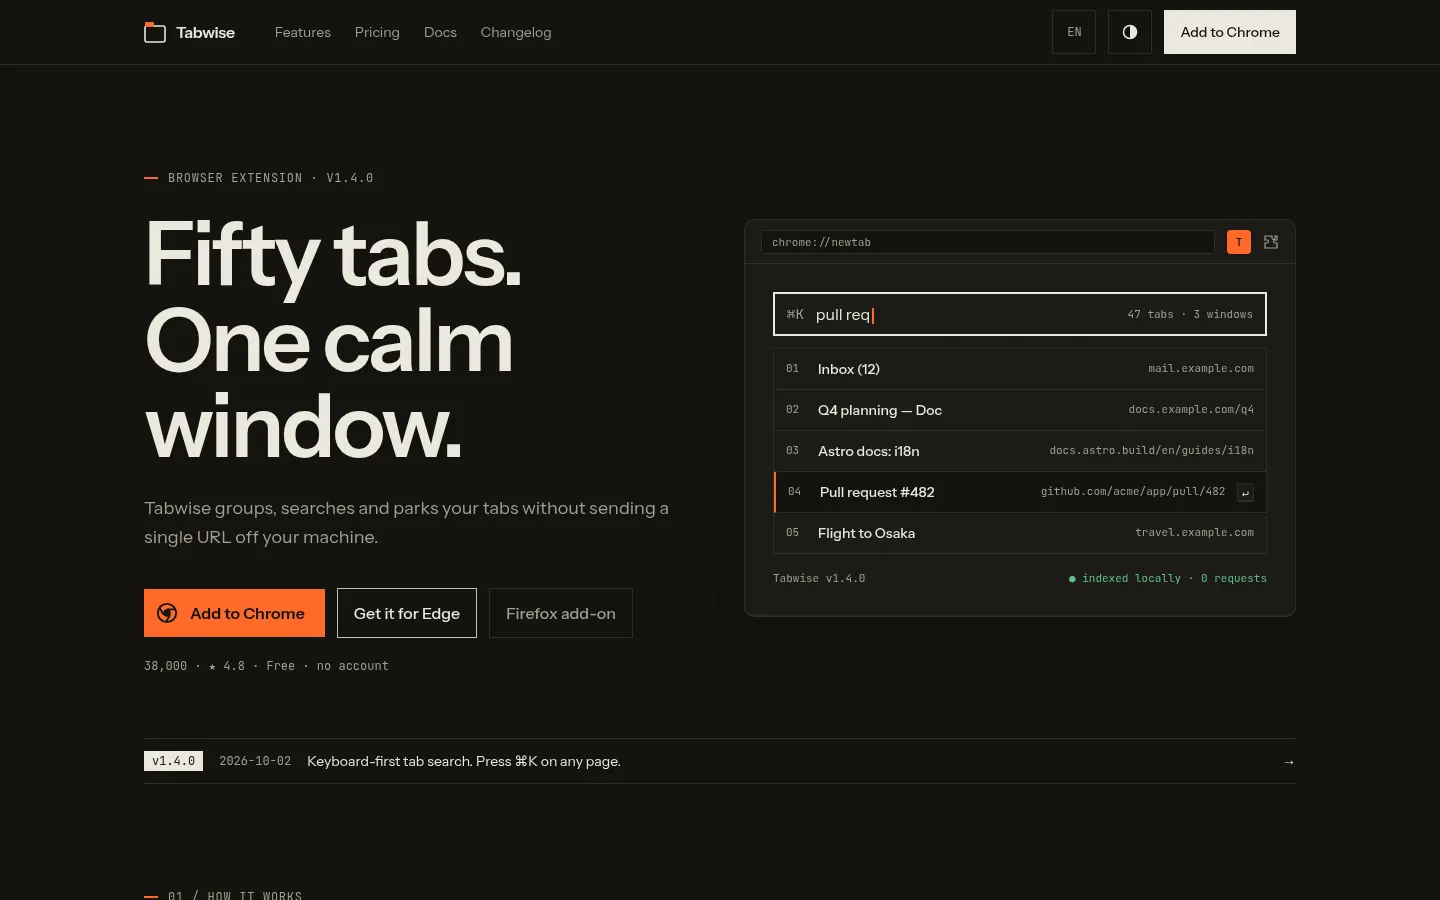Image resolution: width=1440 pixels, height=900 pixels.
Task: Click Add to Chrome in header
Action: click(1230, 32)
